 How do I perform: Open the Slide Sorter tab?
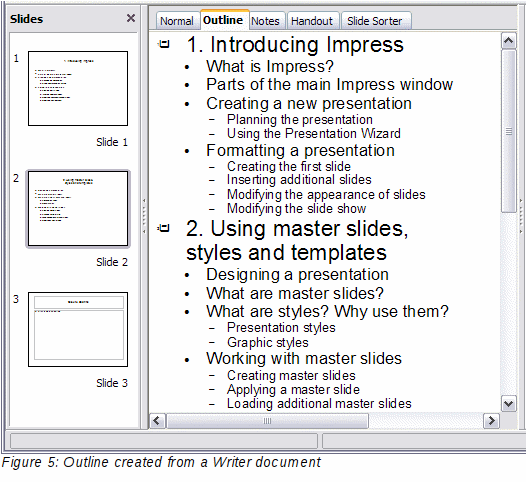(375, 21)
